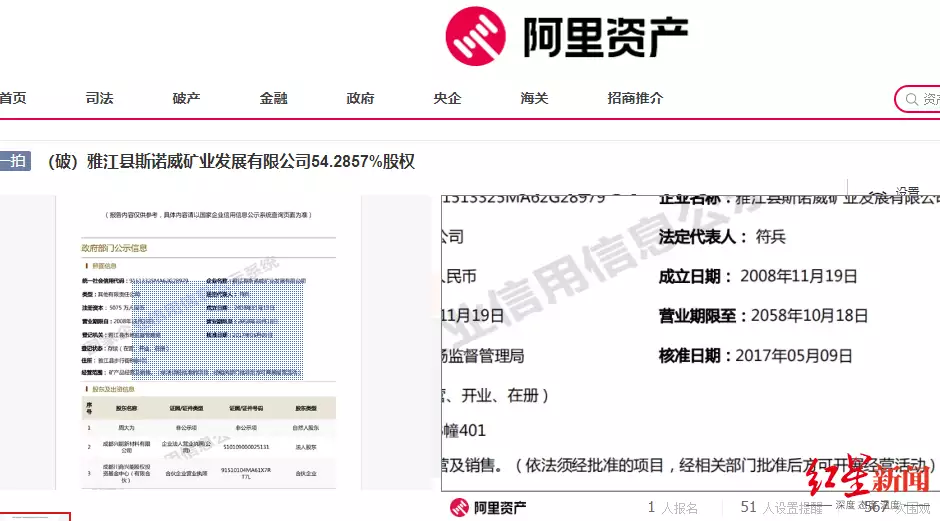Click the small 阿里资产 logo below preview
Screen dimensions: 940x521
[488, 508]
